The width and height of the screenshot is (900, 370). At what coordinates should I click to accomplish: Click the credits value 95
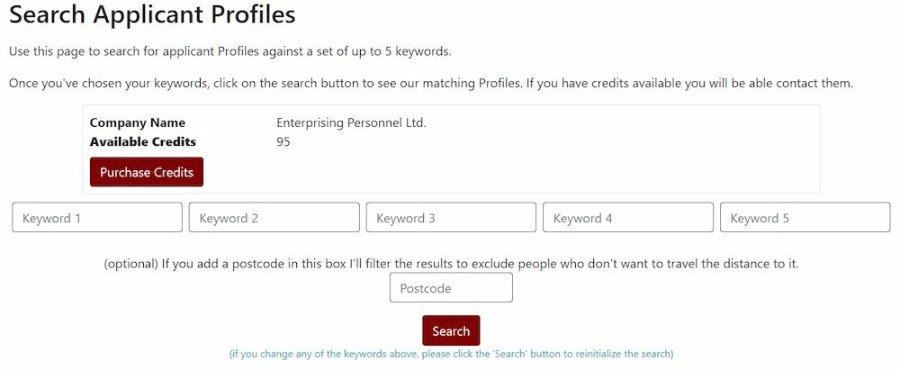283,142
